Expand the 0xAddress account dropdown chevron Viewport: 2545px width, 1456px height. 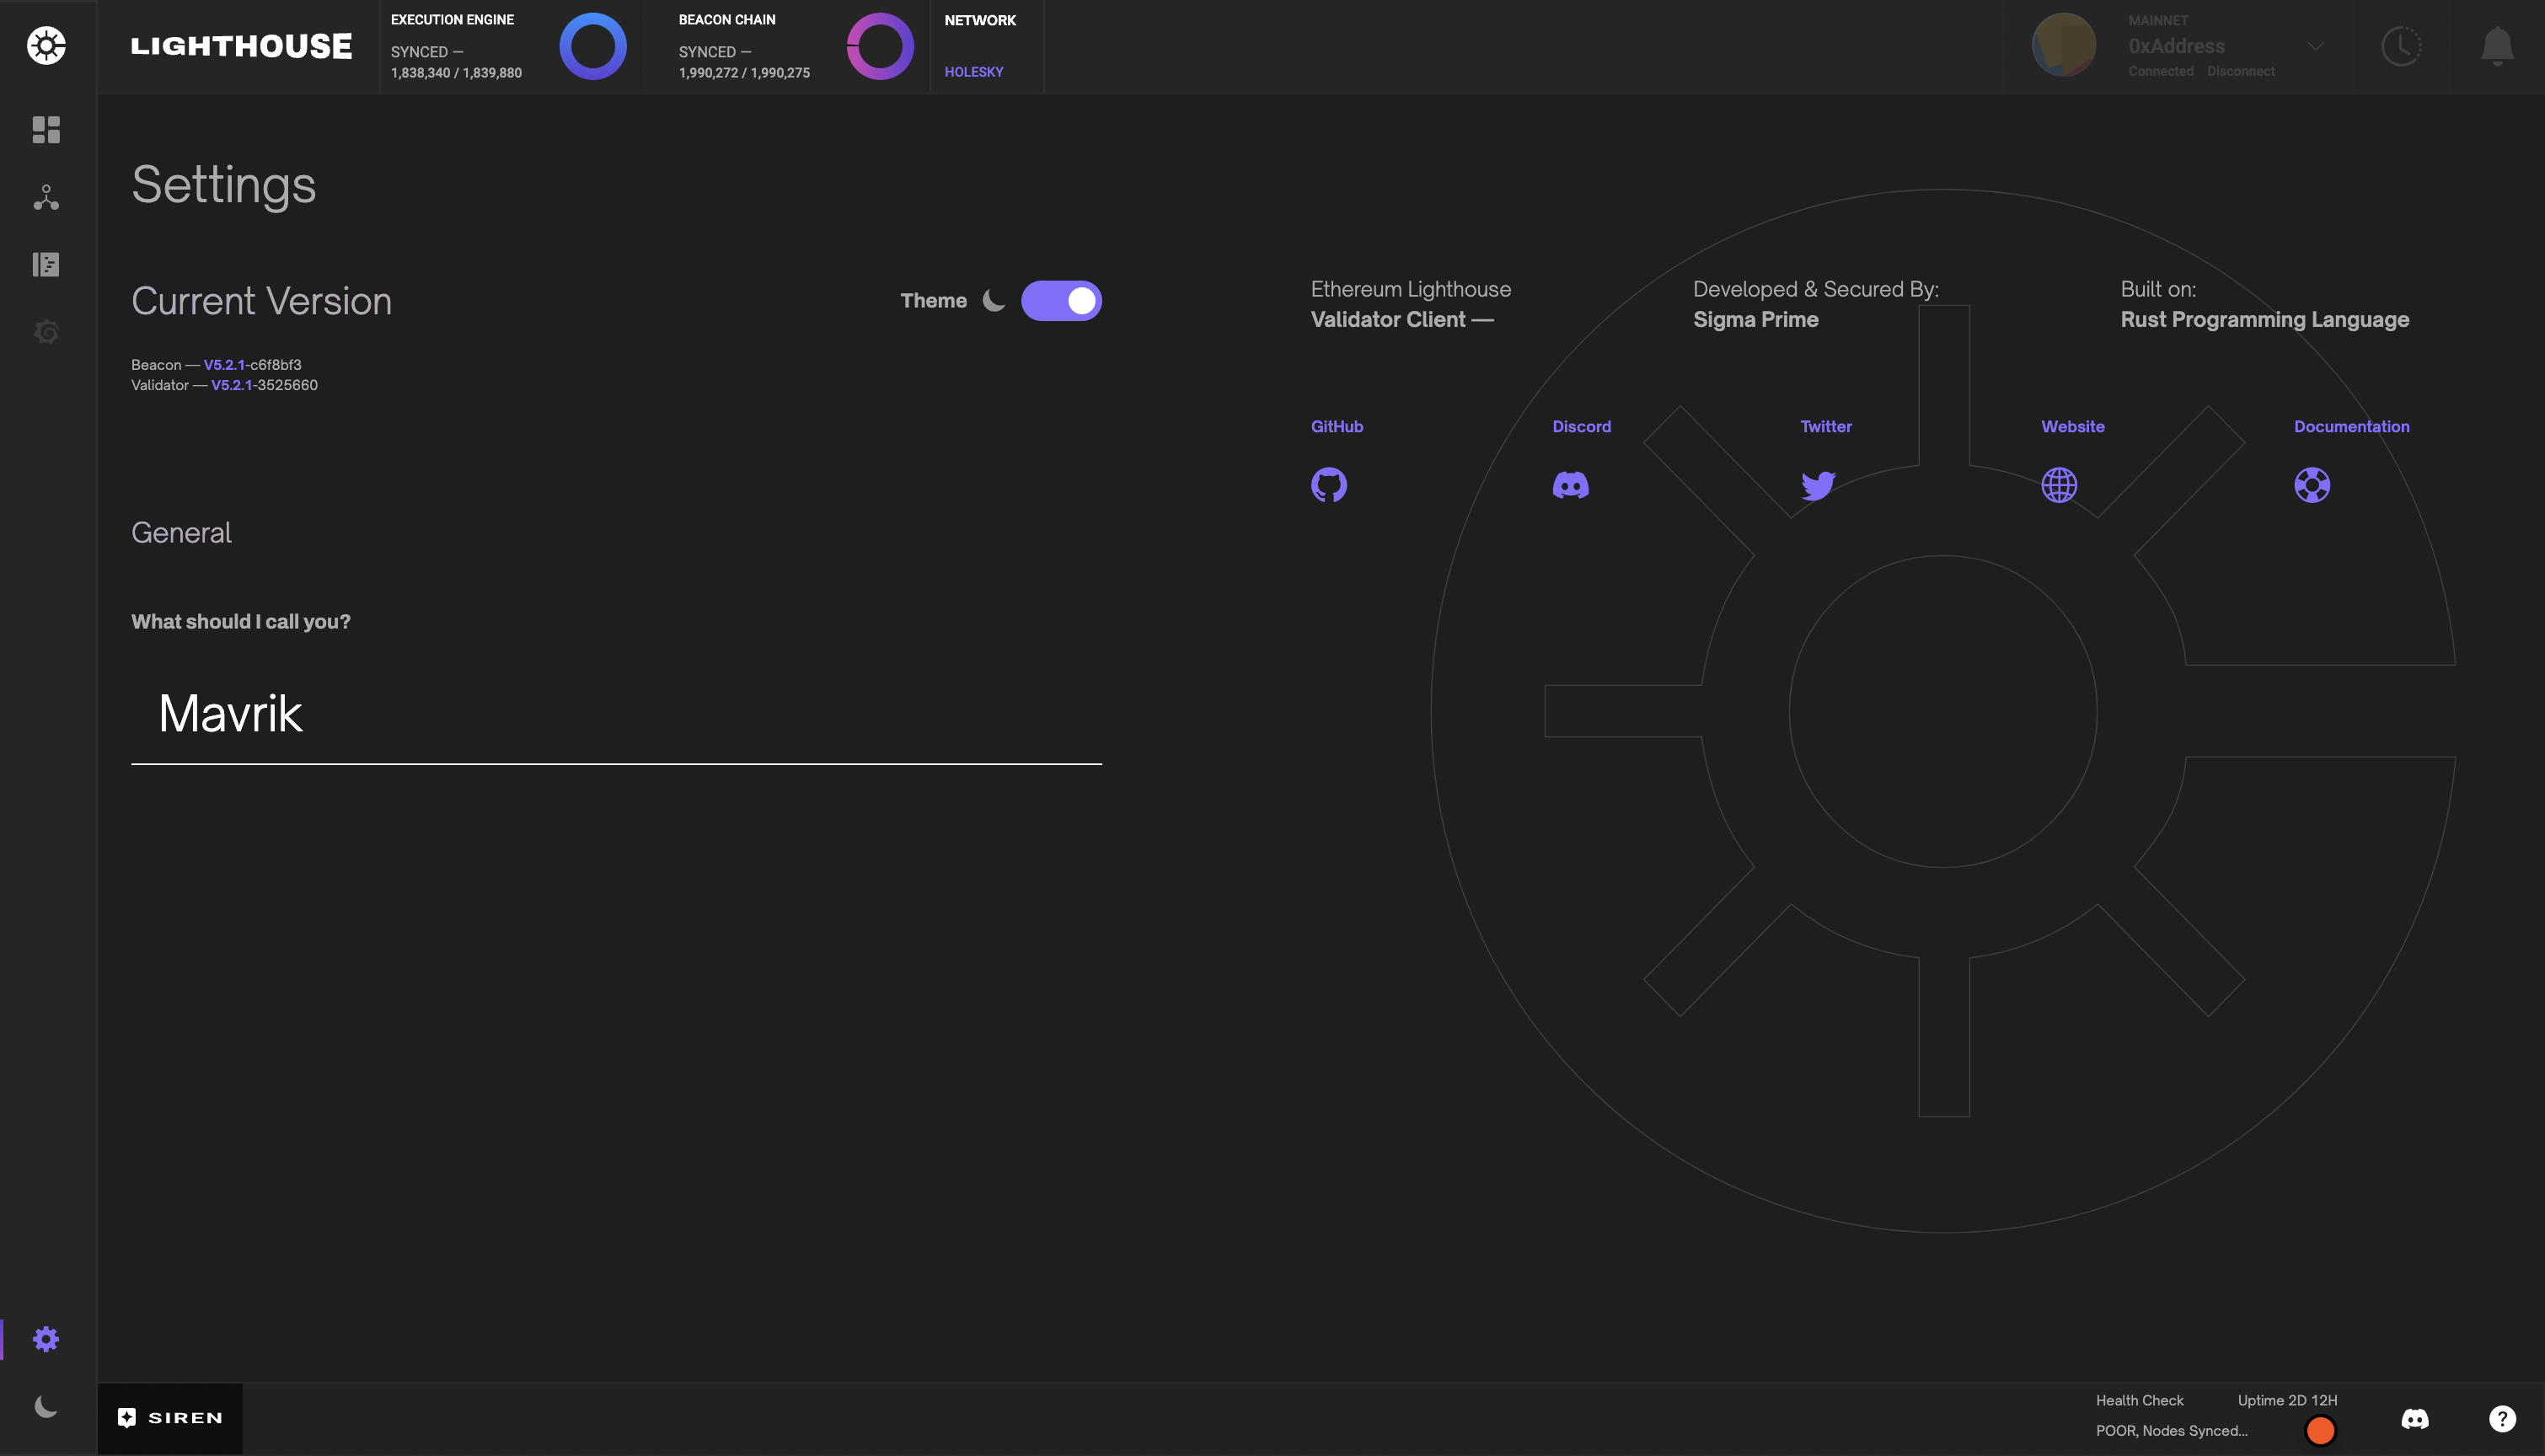point(2315,46)
